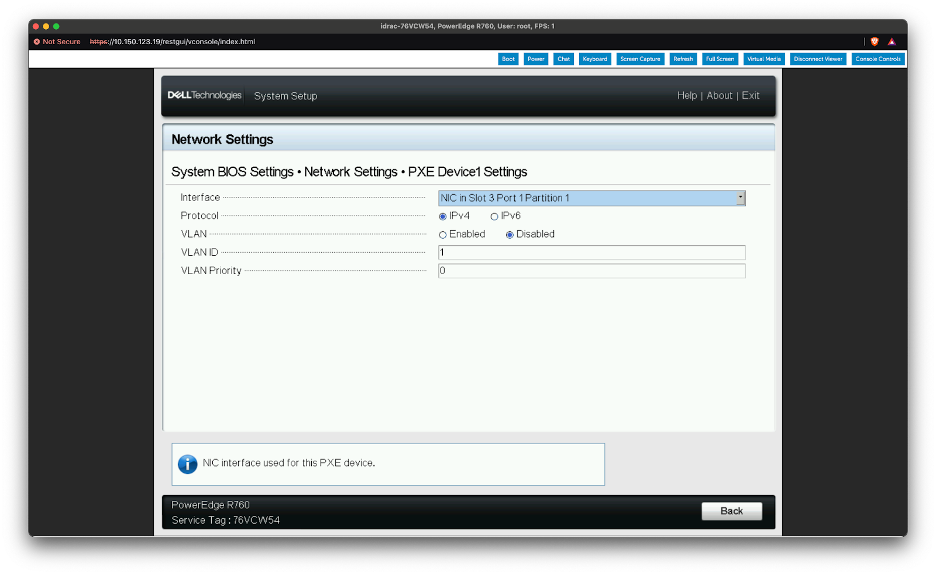Open the Chat panel
Screen dimensions: 936x574
pyautogui.click(x=564, y=59)
